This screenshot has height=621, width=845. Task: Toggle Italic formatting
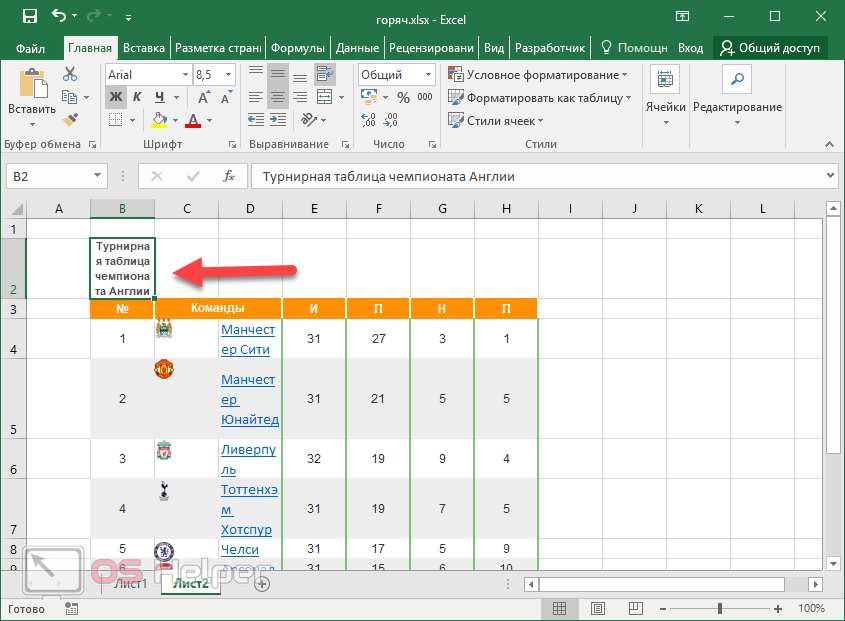click(136, 96)
